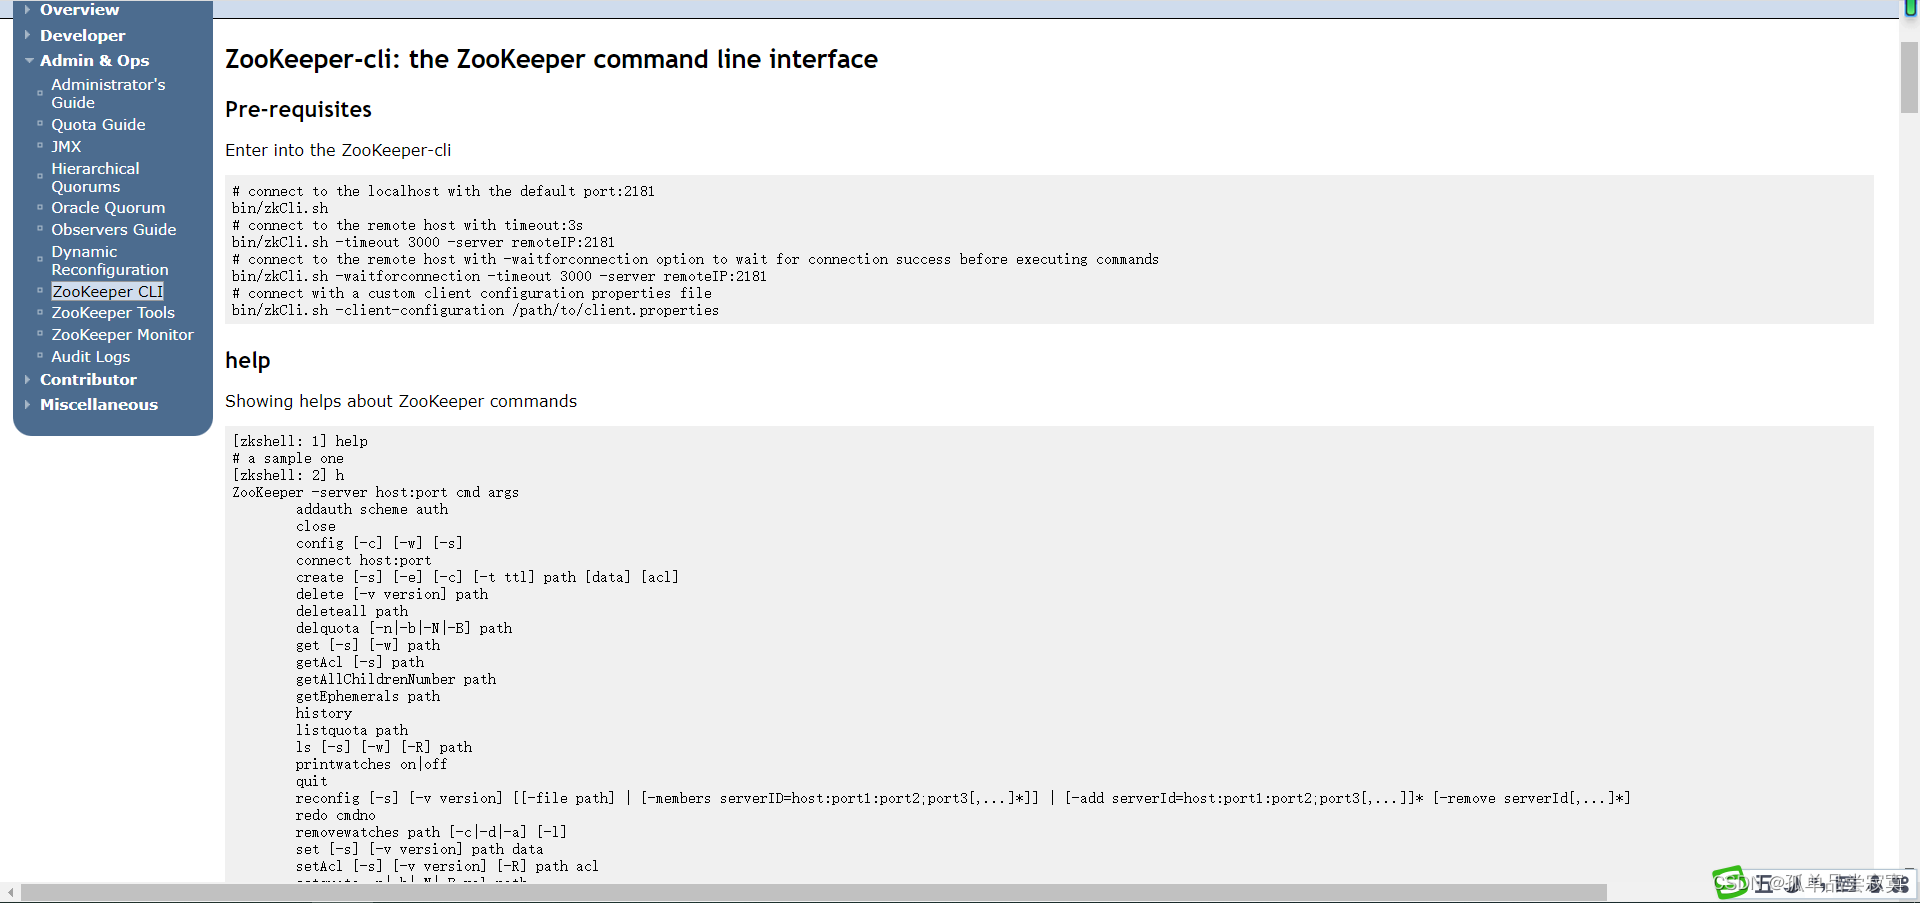Open the Administrator's Guide link
This screenshot has width=1920, height=903.
[108, 93]
